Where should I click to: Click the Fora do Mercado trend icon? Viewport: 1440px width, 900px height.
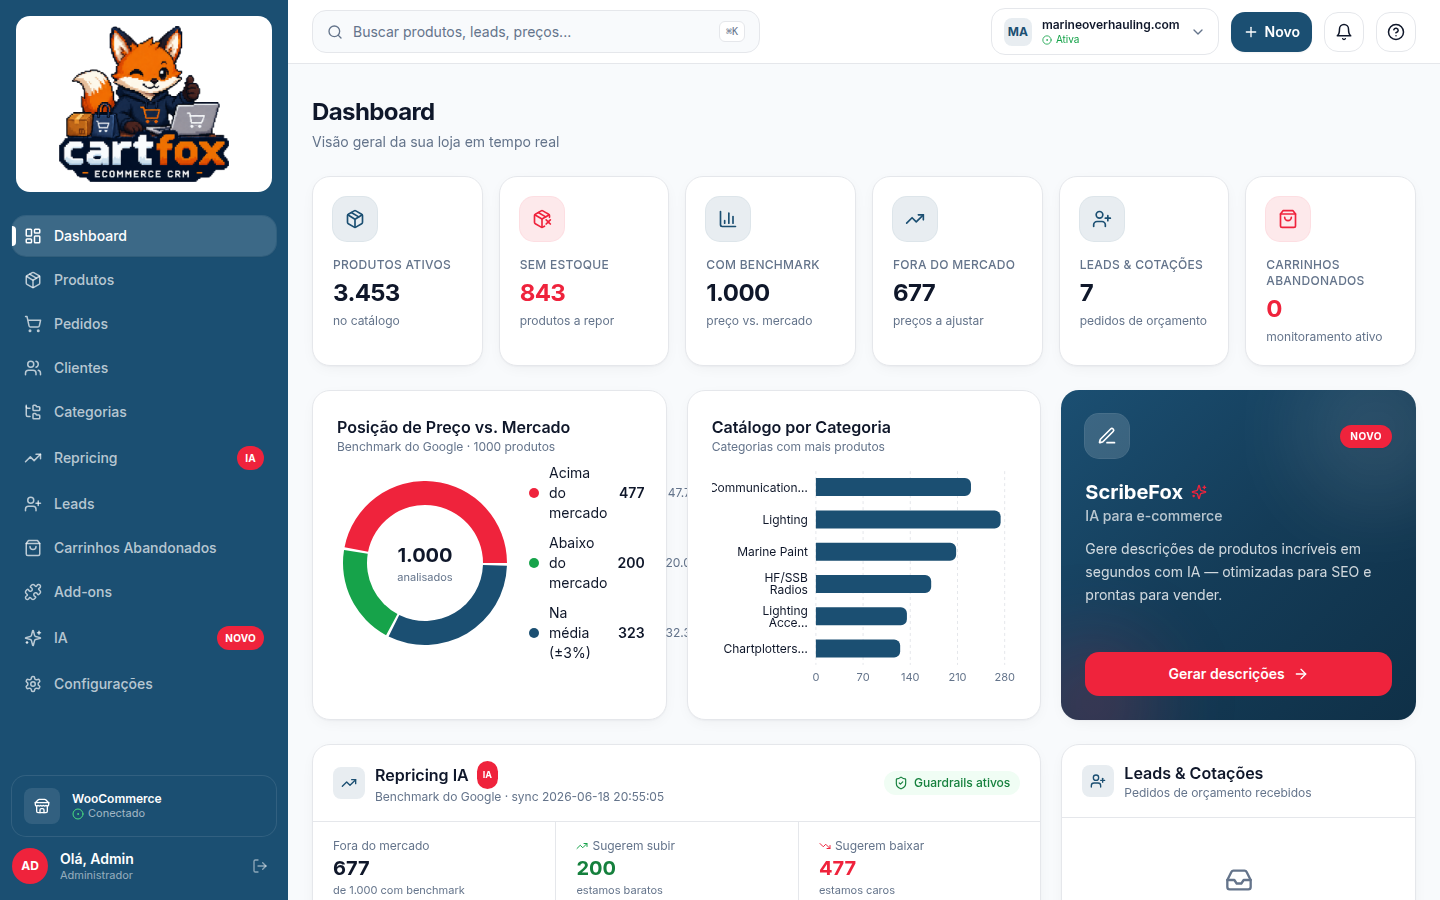(x=915, y=219)
